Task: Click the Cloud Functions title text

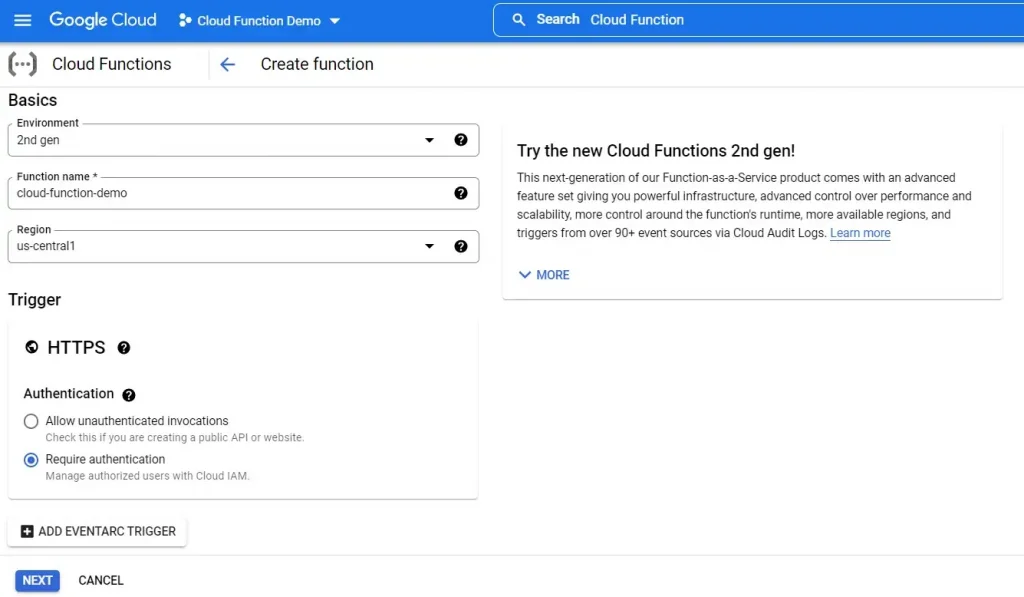Action: click(112, 64)
